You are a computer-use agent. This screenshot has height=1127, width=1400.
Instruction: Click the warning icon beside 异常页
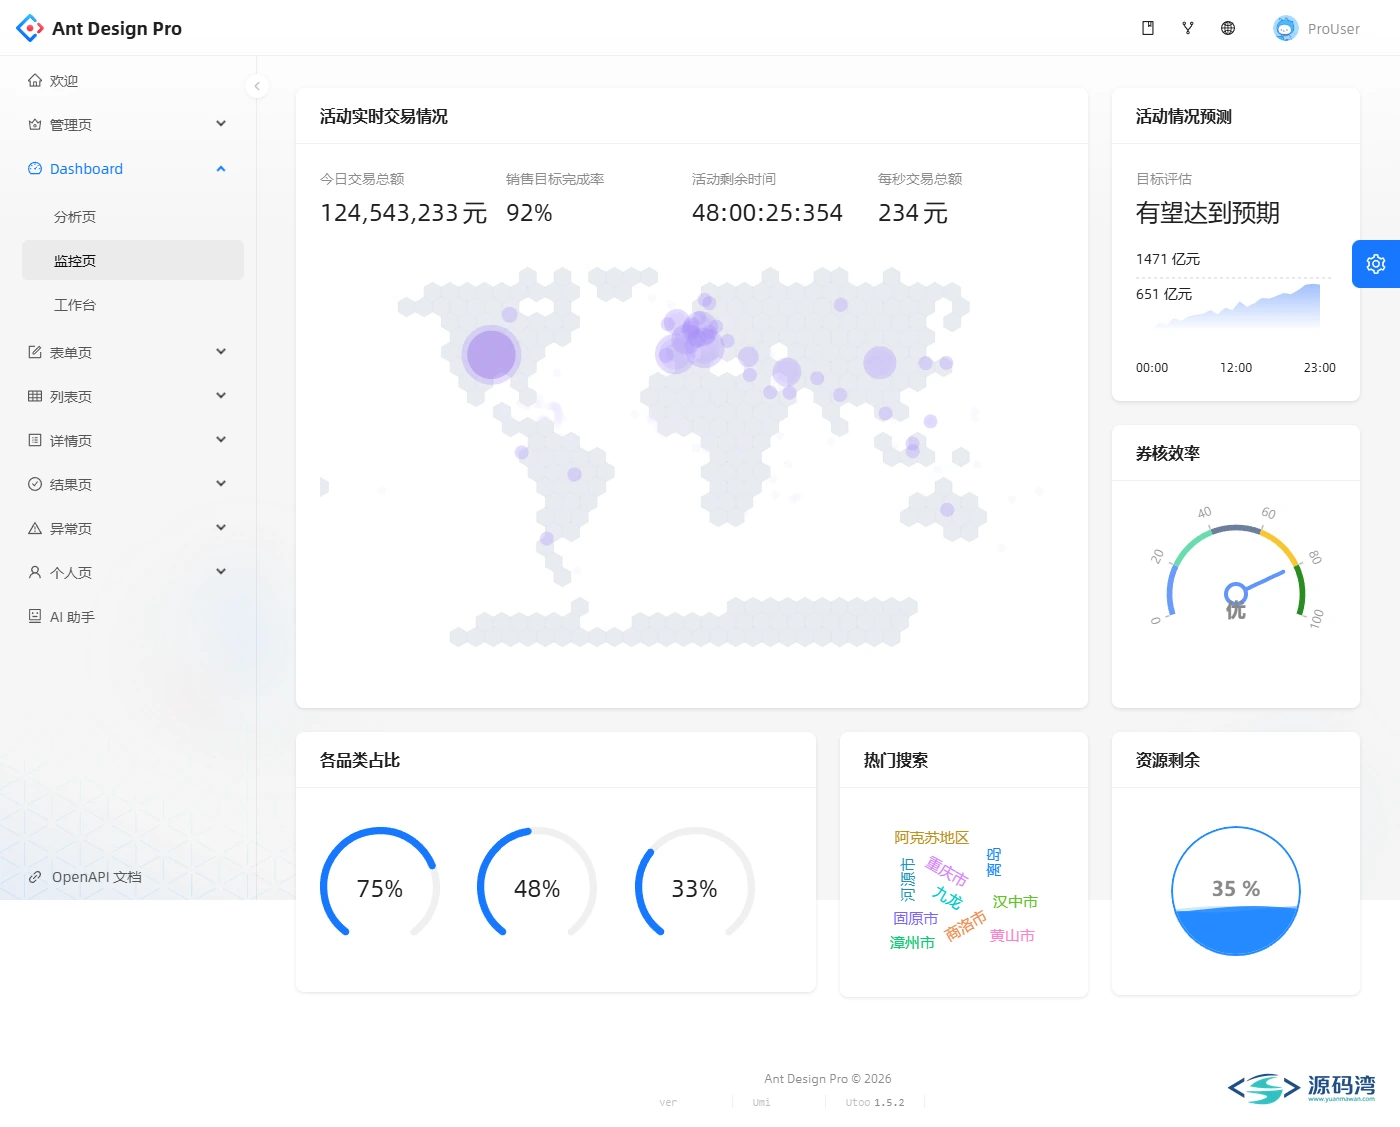(35, 529)
